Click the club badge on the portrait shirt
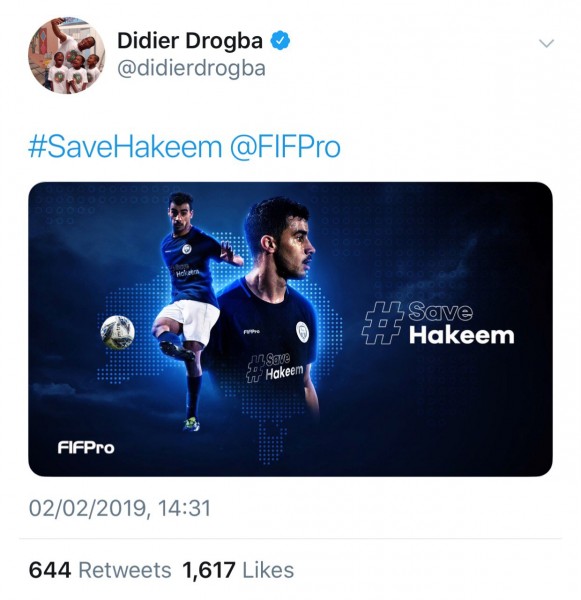This screenshot has height=600, width=581. (302, 331)
